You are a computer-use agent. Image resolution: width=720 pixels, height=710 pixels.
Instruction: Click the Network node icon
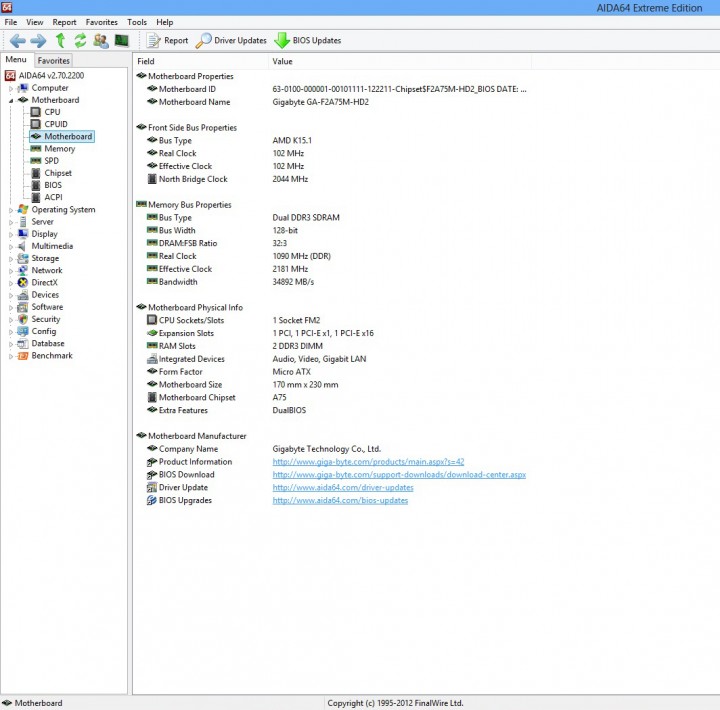(23, 270)
